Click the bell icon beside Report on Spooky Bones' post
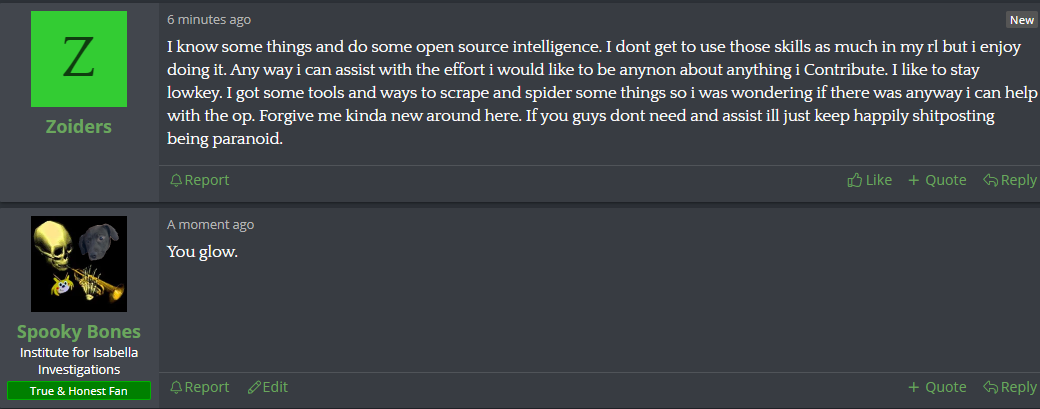Screen dimensions: 1040x409 176,387
